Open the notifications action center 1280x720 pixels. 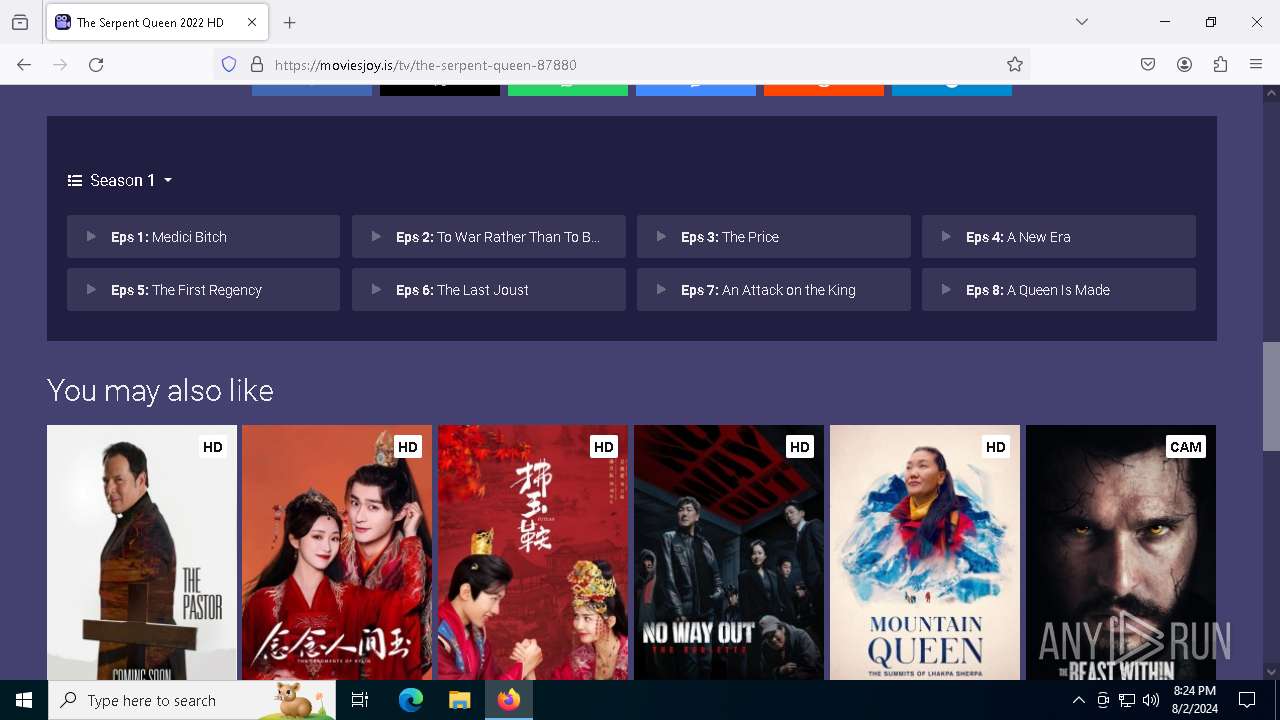click(x=1247, y=700)
